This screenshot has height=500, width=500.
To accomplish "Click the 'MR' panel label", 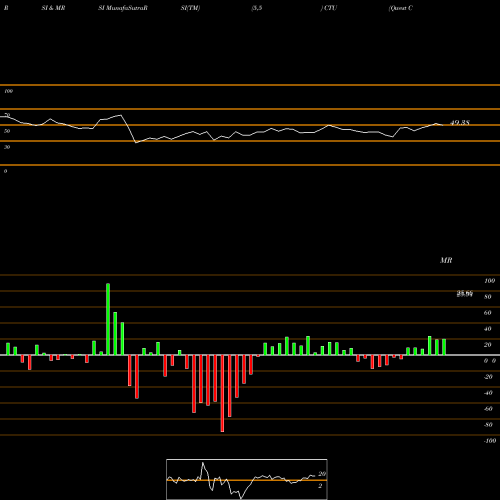I will pyautogui.click(x=446, y=260).
